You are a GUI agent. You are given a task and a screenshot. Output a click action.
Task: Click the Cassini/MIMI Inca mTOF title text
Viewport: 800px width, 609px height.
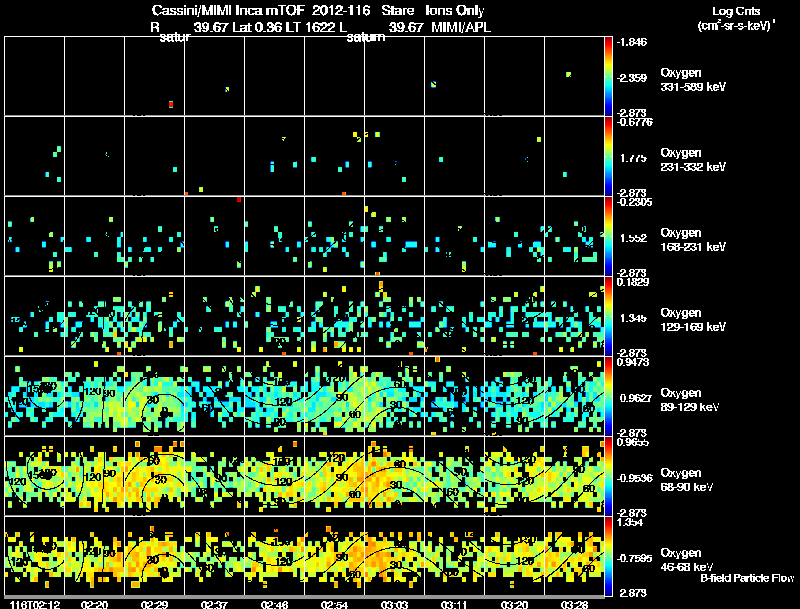(x=228, y=10)
